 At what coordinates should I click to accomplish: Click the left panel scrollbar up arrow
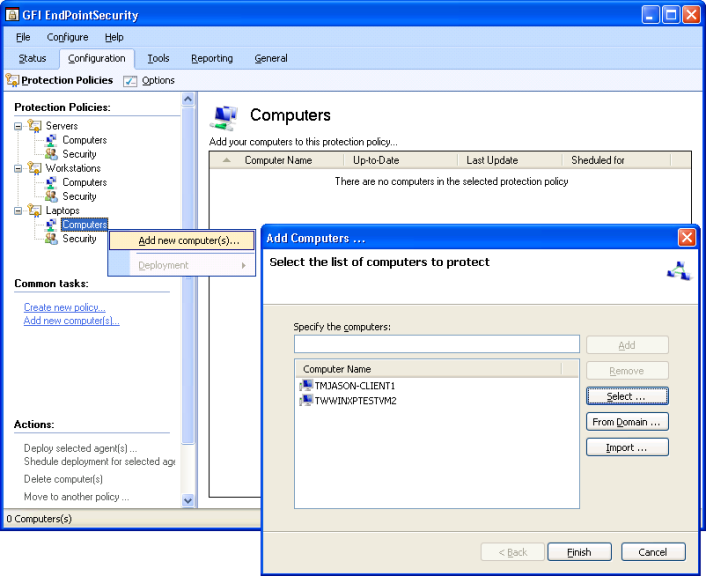188,99
